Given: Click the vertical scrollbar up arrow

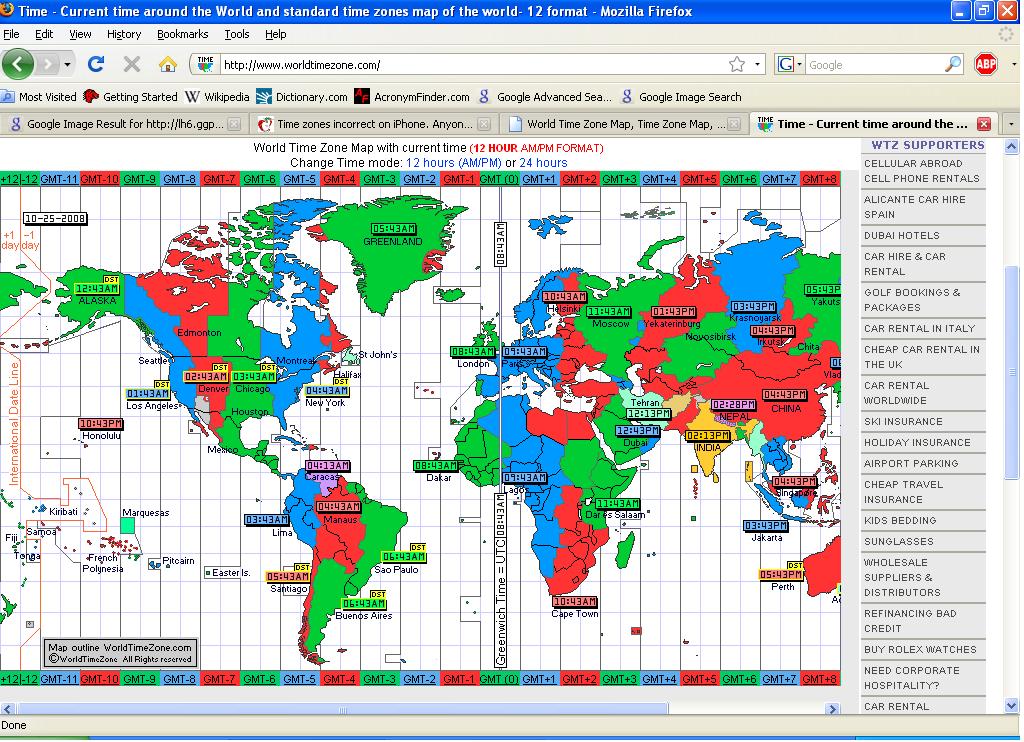Looking at the screenshot, I should coord(1011,147).
